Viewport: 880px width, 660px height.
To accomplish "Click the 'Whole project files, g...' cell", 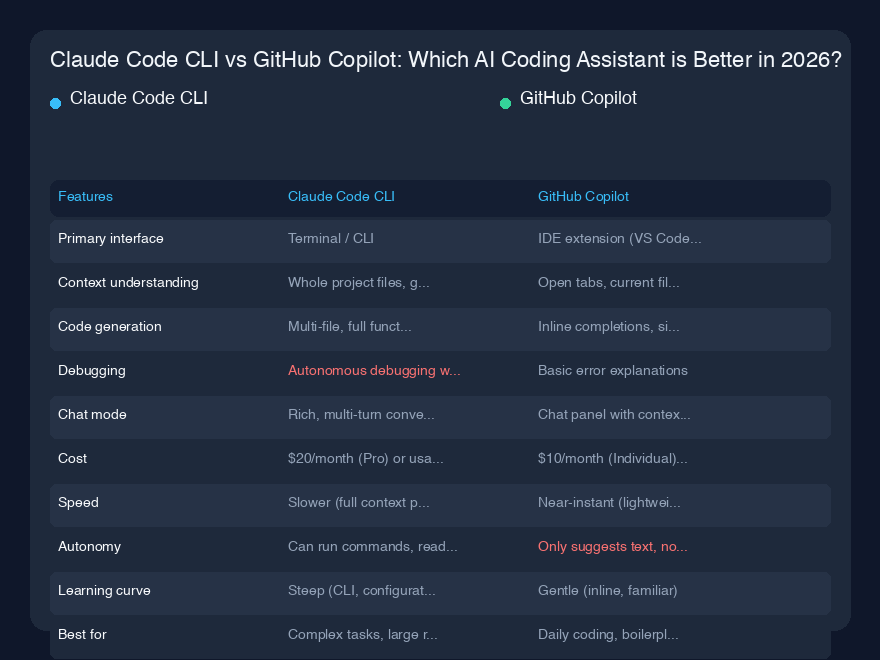I will tap(359, 282).
